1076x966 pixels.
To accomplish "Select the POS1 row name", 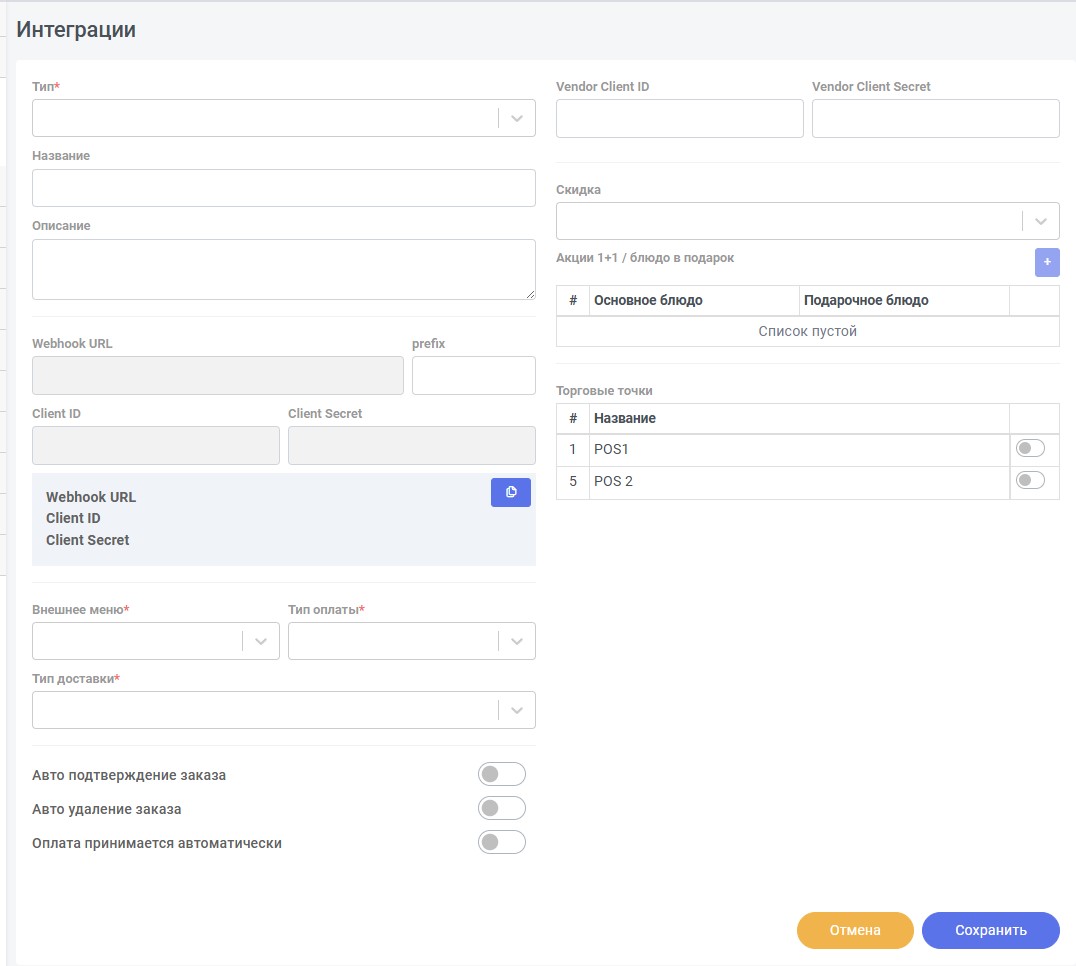I will 611,449.
